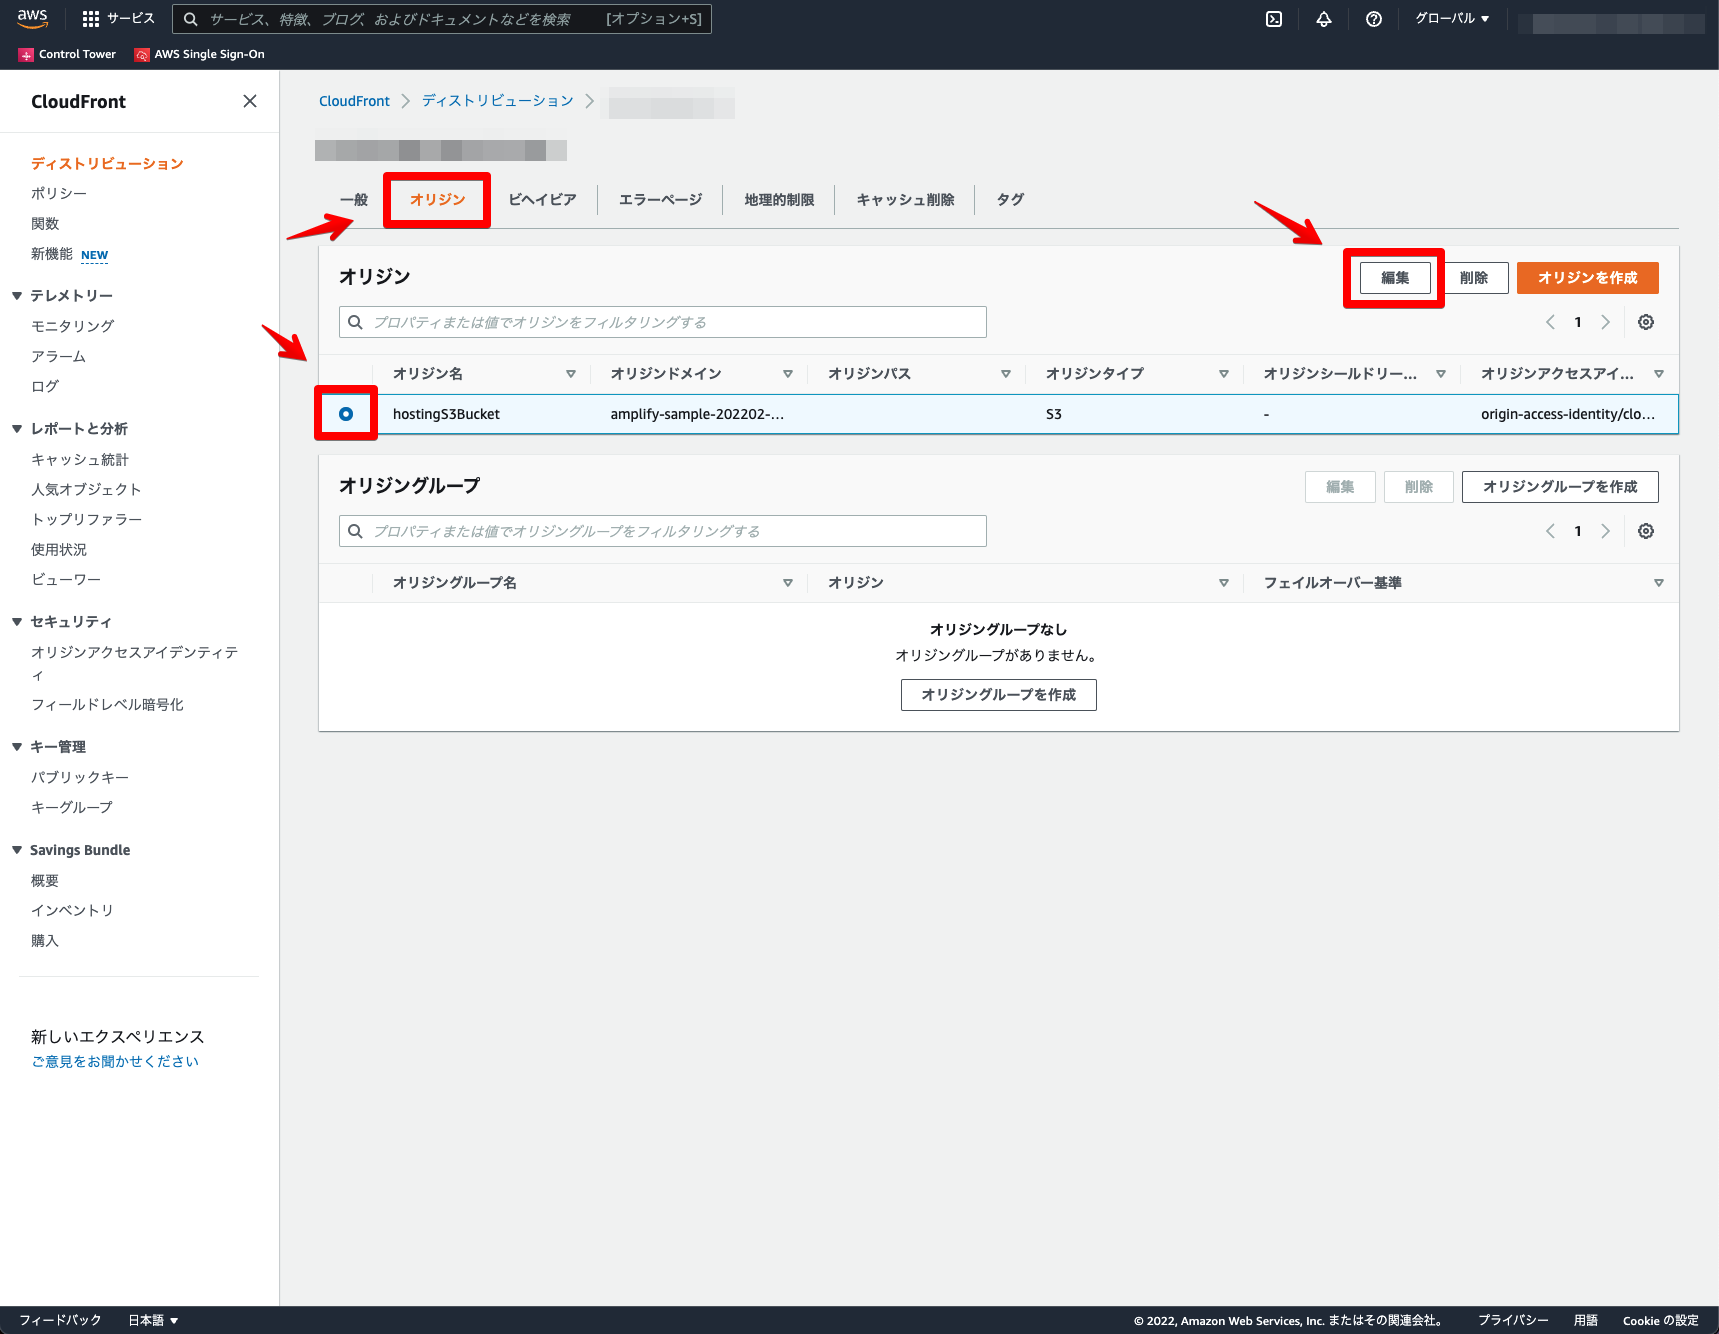
Task: Open origins table settings gear
Action: tap(1646, 322)
